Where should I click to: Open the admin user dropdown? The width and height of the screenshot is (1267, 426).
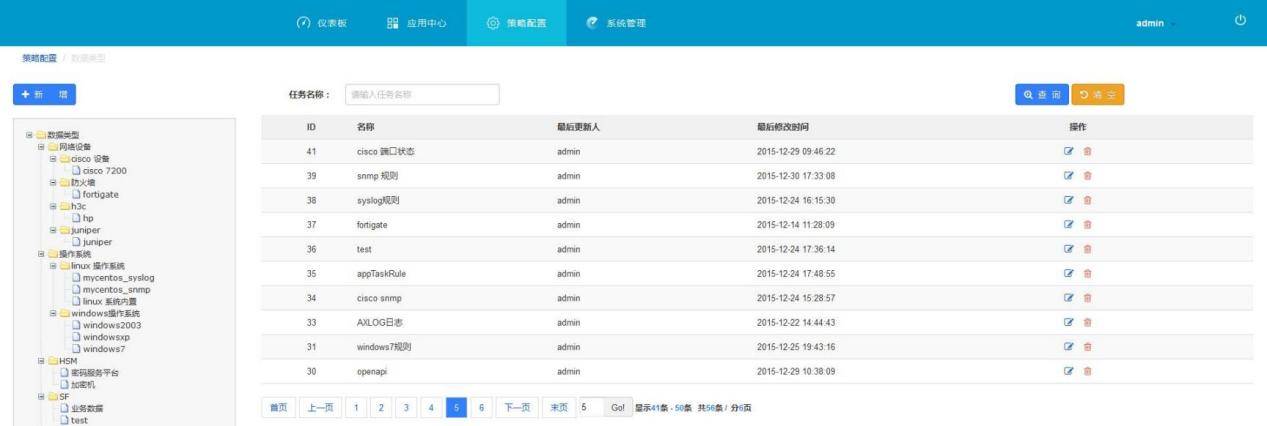1155,23
